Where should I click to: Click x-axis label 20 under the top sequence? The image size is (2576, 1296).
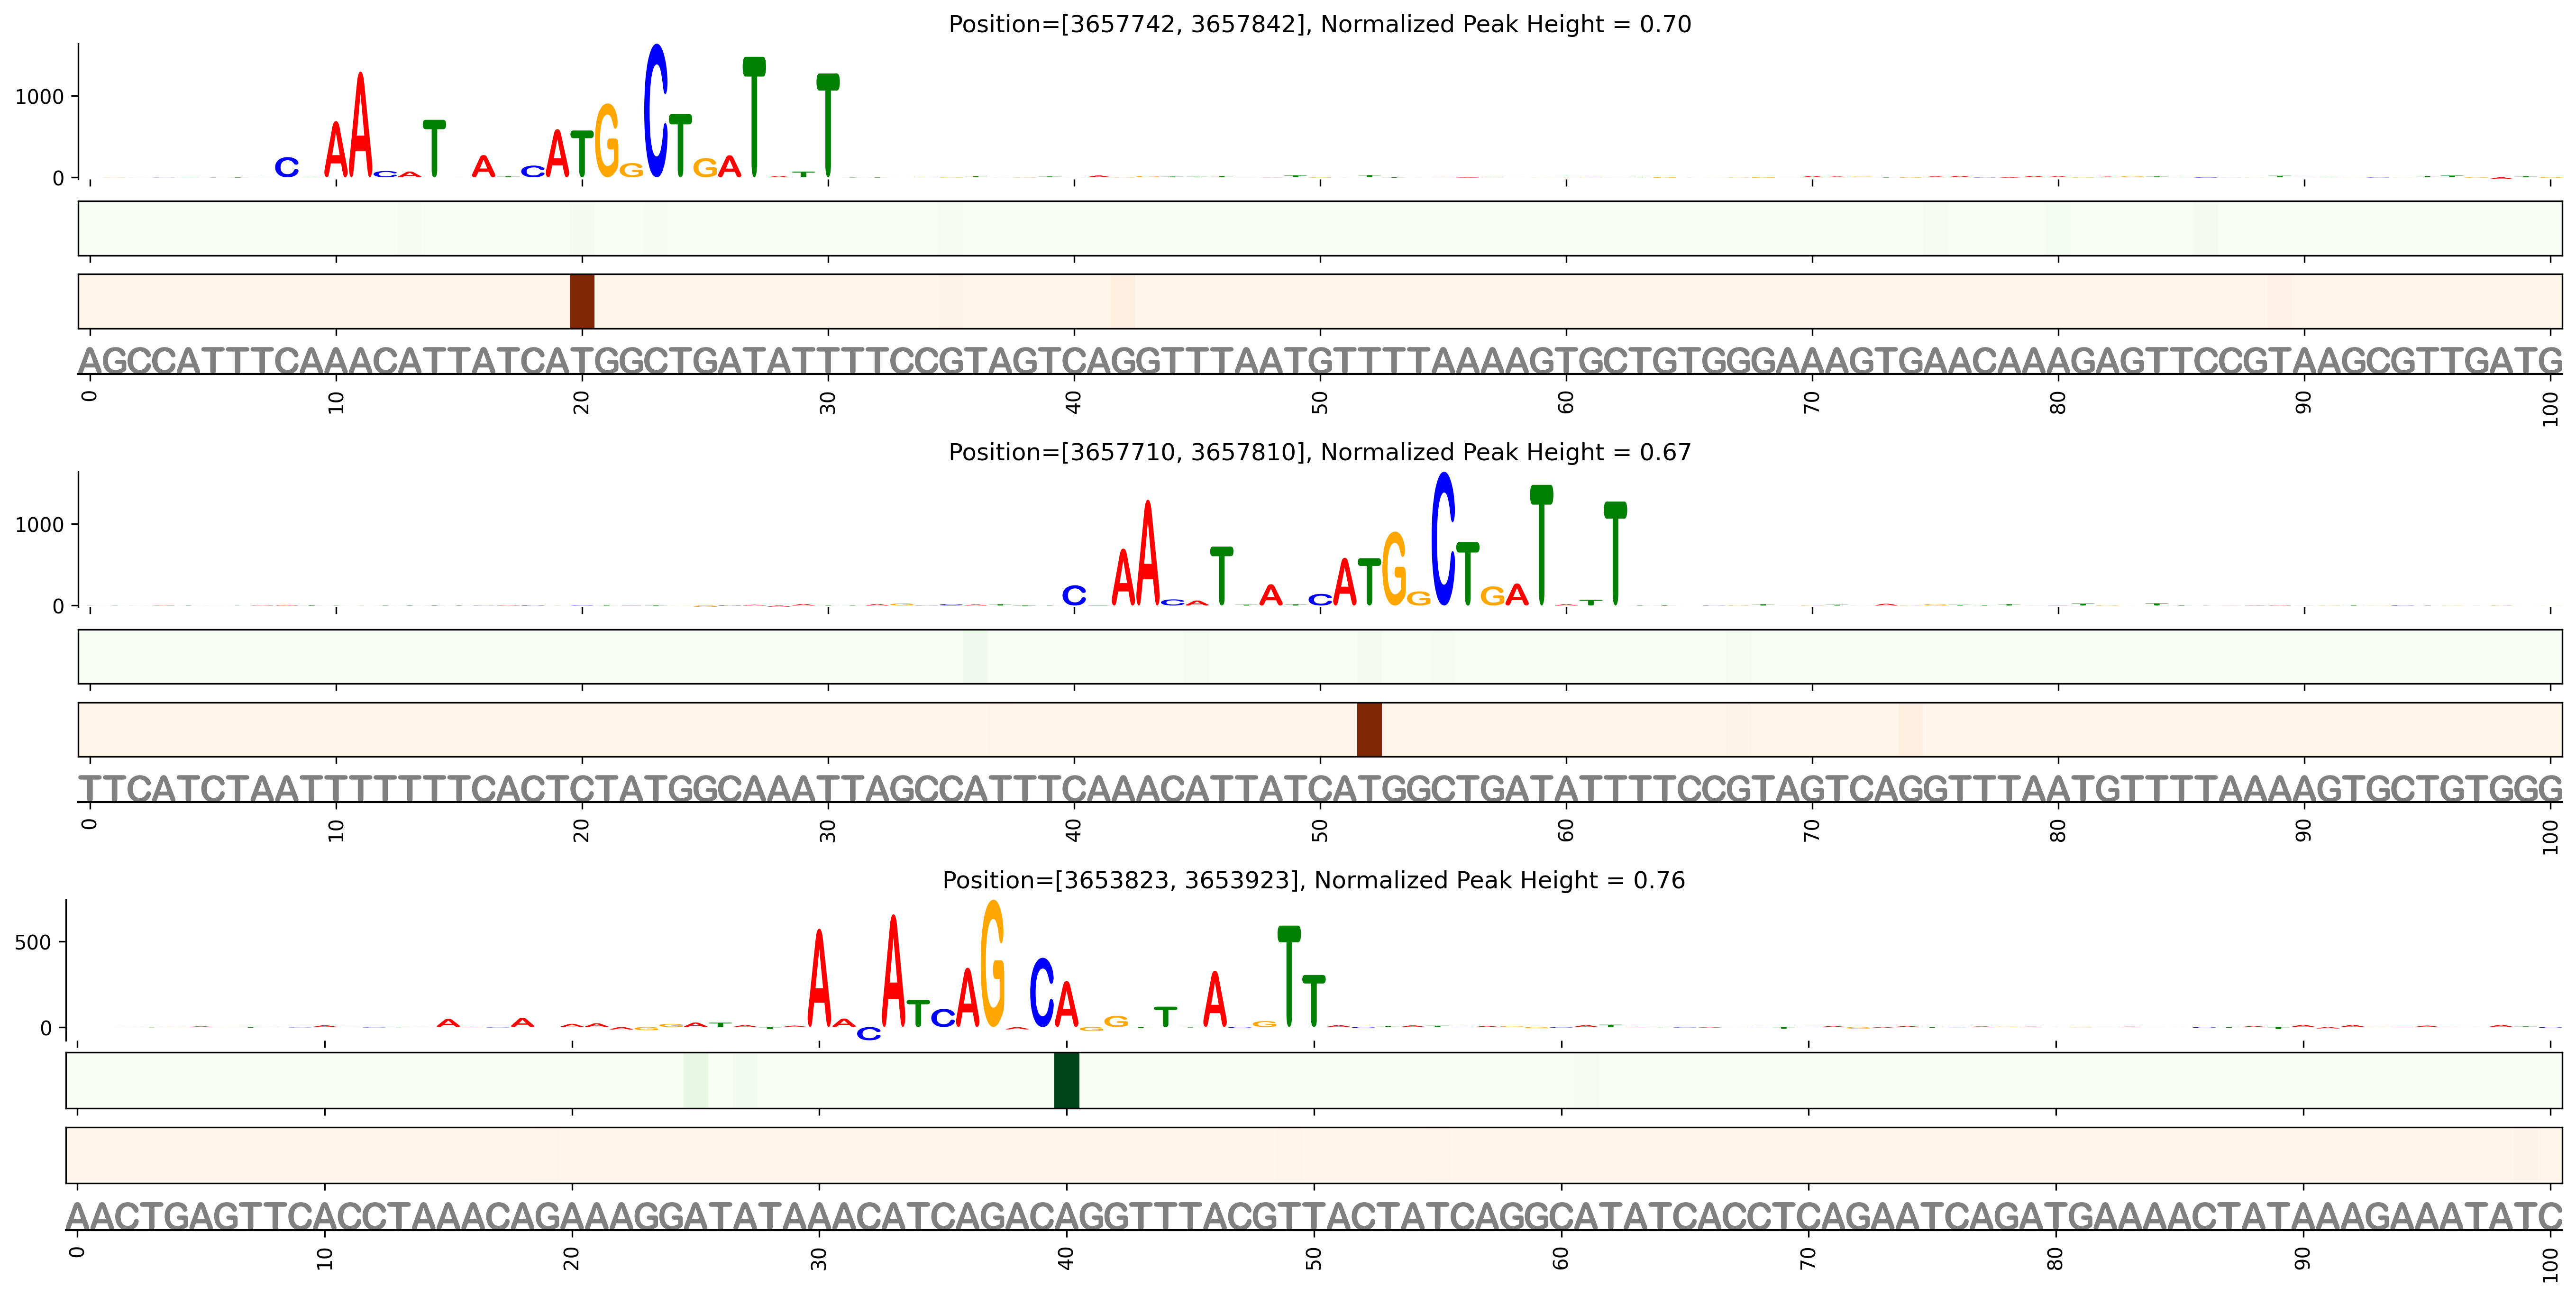click(582, 402)
